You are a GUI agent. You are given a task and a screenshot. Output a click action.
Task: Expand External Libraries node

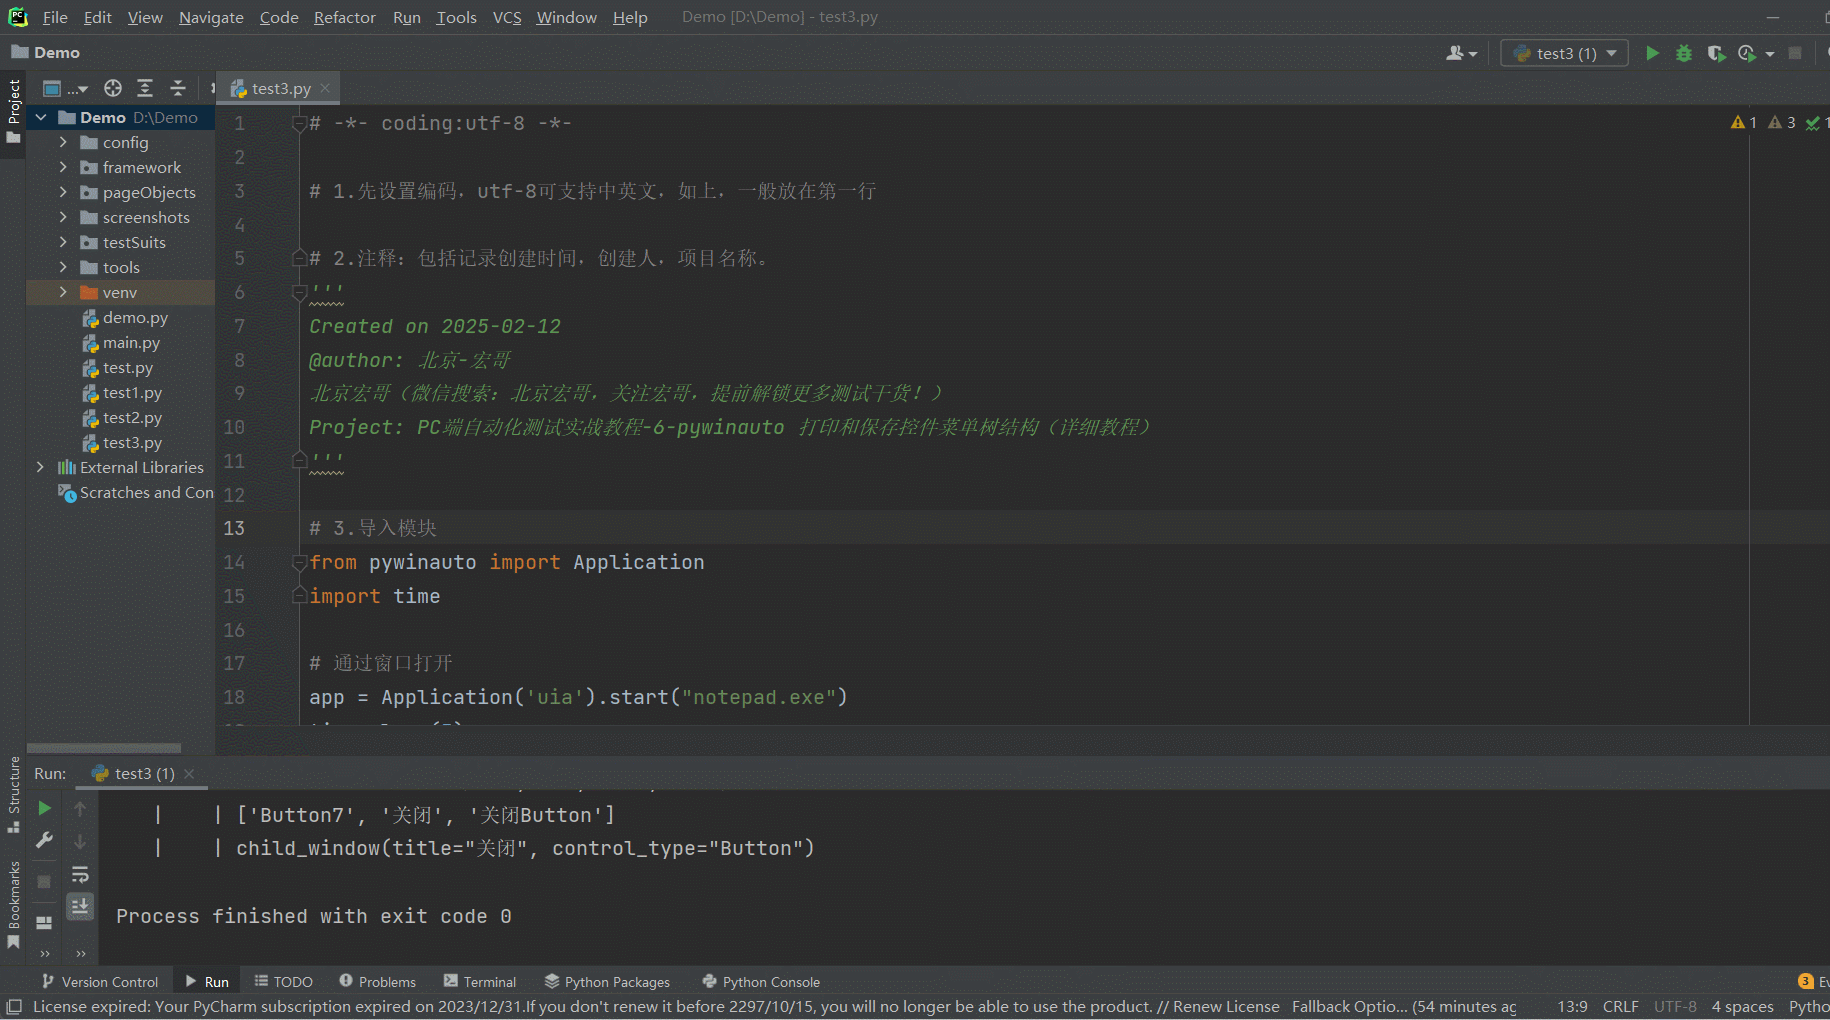(x=40, y=467)
